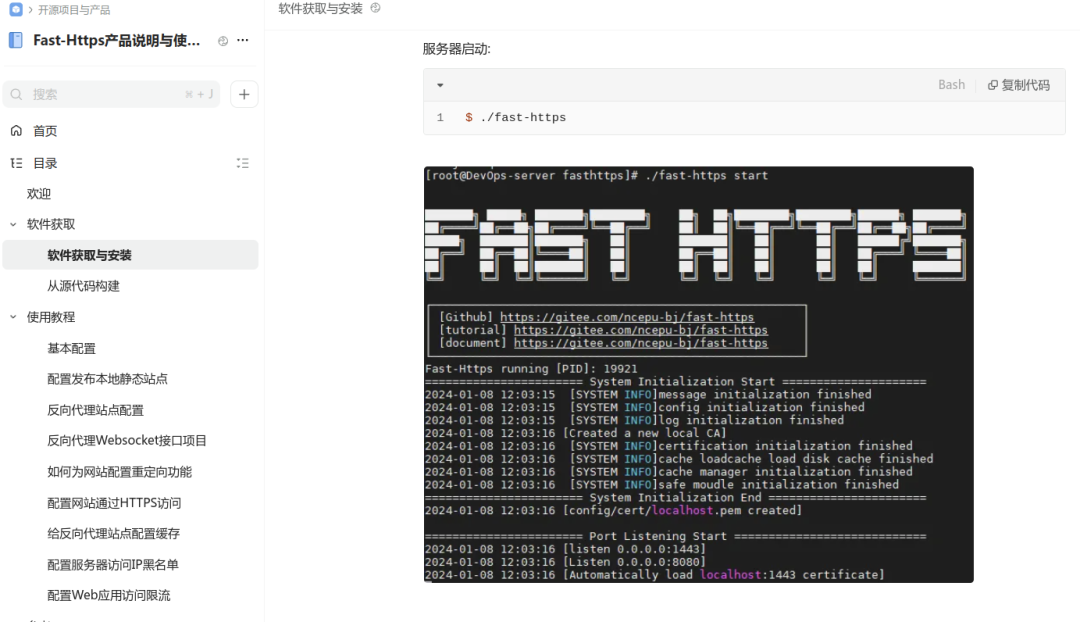Open 反向代理Websocket接口项目 page
This screenshot has width=1080, height=622.
pos(127,441)
